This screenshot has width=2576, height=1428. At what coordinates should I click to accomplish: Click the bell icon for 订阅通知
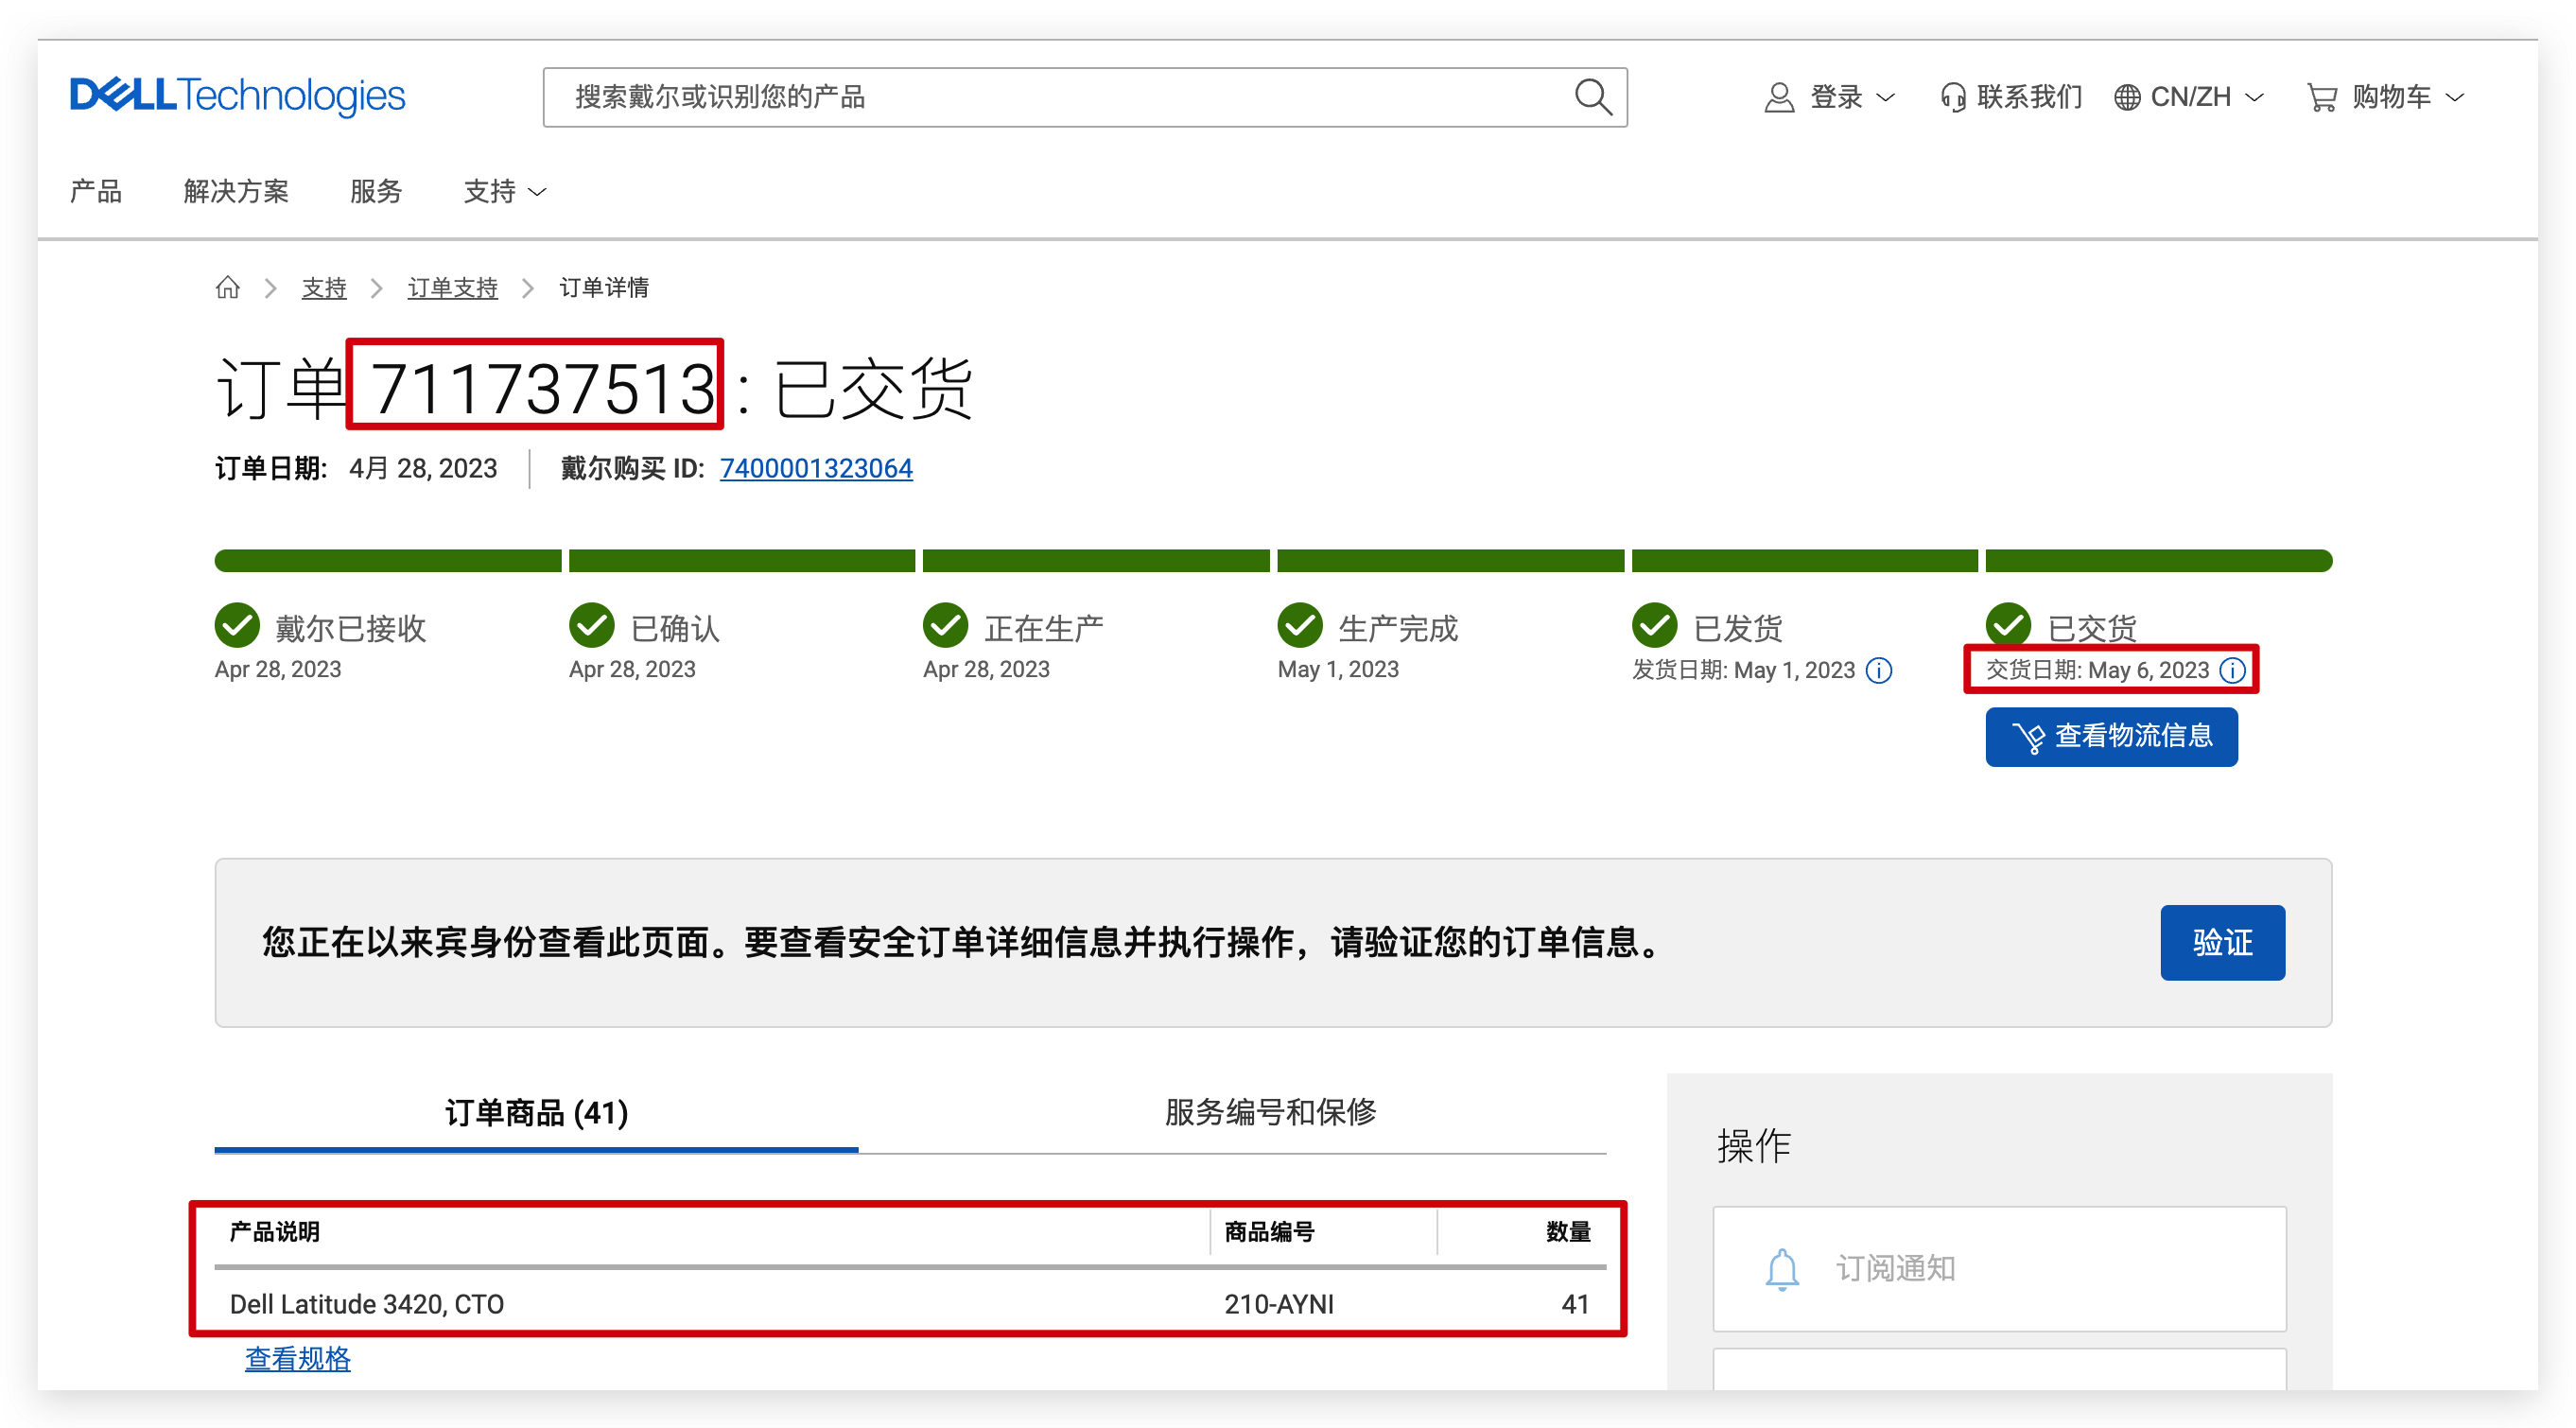click(x=1782, y=1269)
